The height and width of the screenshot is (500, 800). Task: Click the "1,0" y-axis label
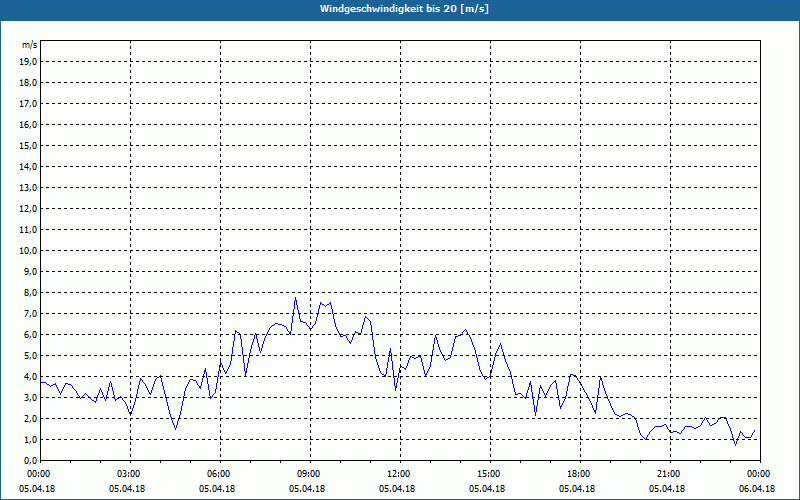[x=30, y=439]
